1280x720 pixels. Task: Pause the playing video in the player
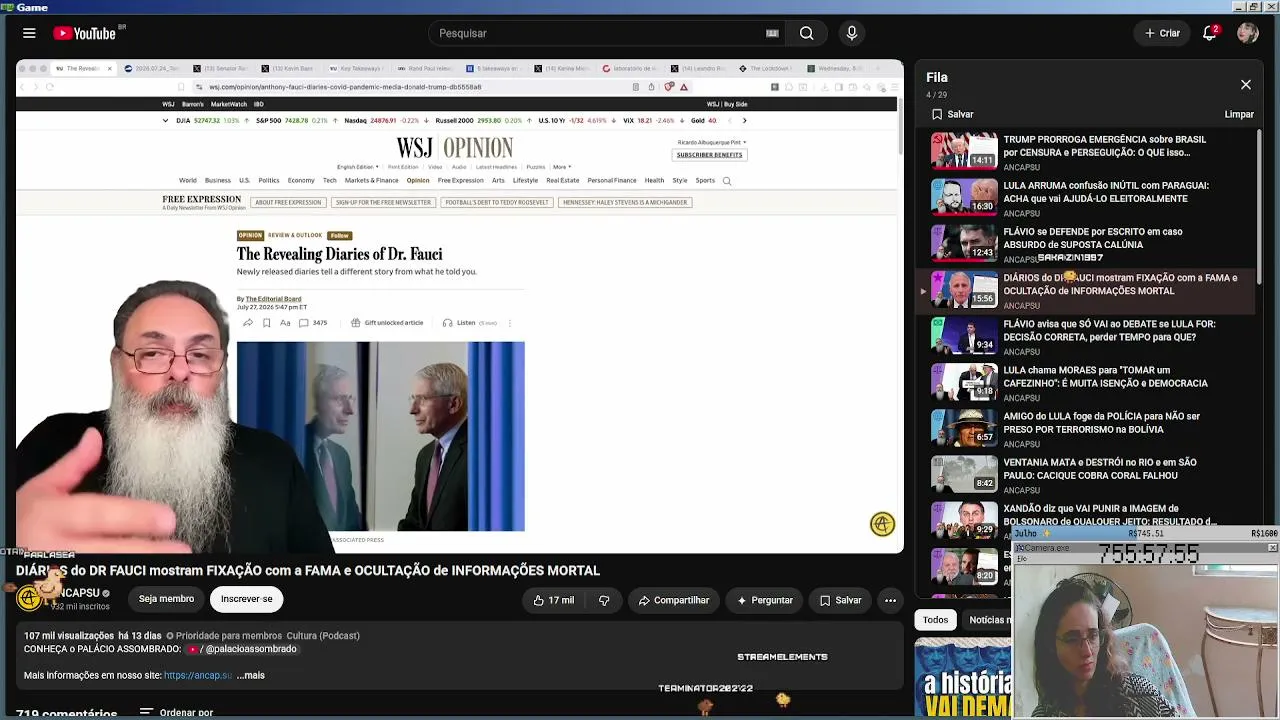click(460, 306)
